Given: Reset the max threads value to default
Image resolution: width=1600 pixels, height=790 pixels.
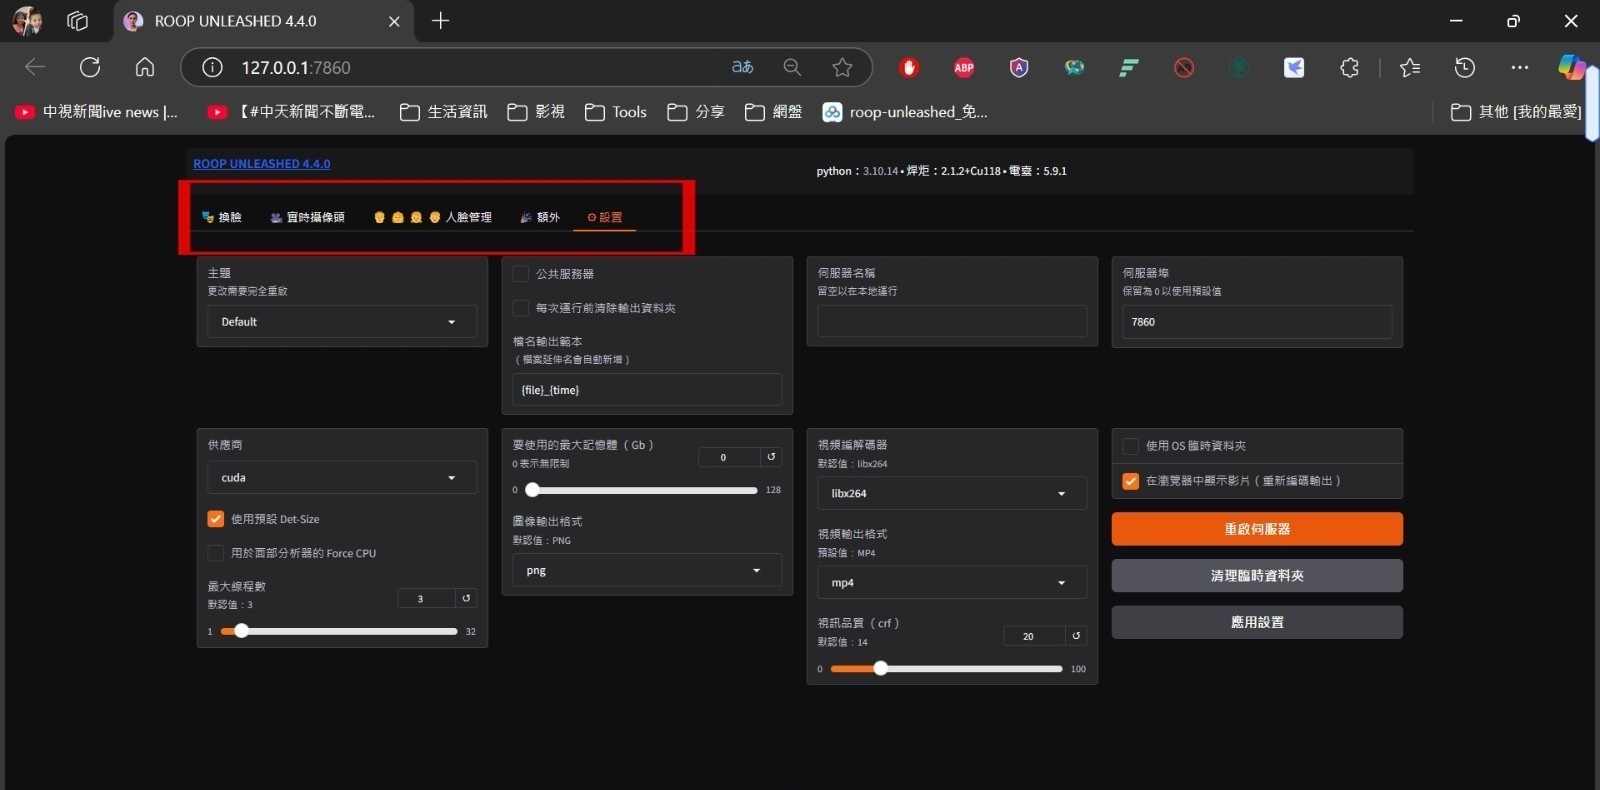Looking at the screenshot, I should [x=466, y=598].
